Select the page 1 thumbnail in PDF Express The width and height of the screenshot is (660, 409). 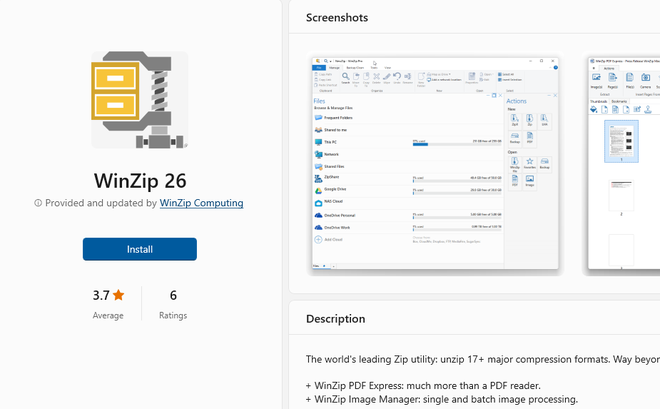621,141
